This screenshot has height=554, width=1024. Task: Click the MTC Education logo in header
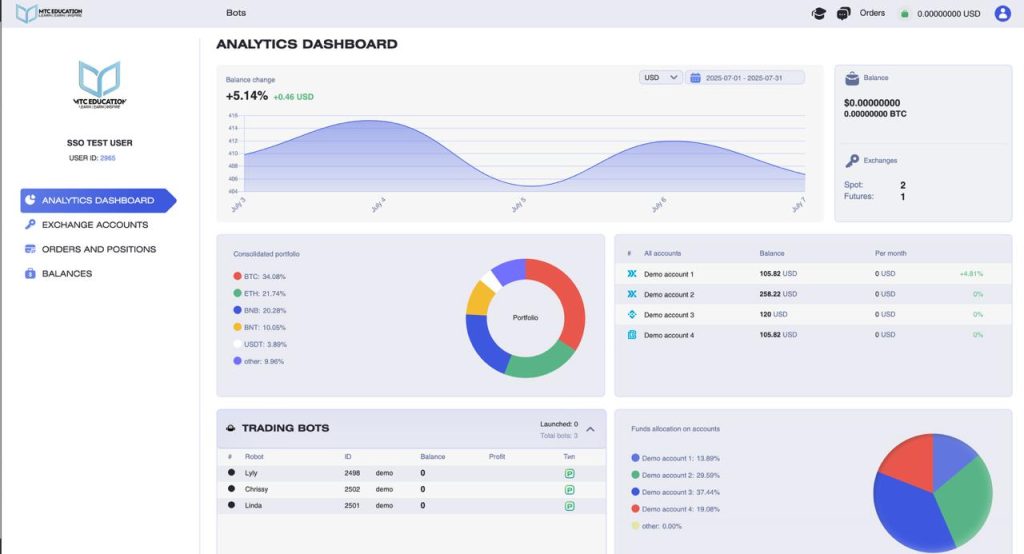[49, 13]
